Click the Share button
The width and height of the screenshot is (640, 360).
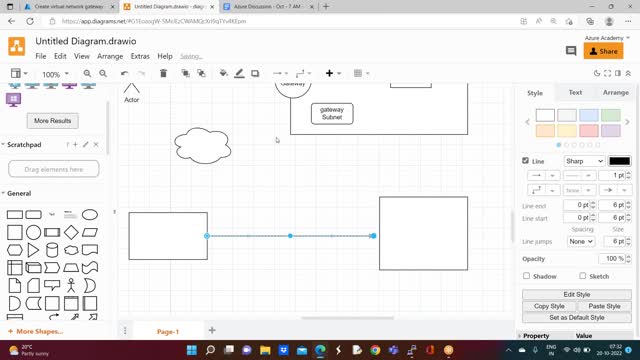603,51
